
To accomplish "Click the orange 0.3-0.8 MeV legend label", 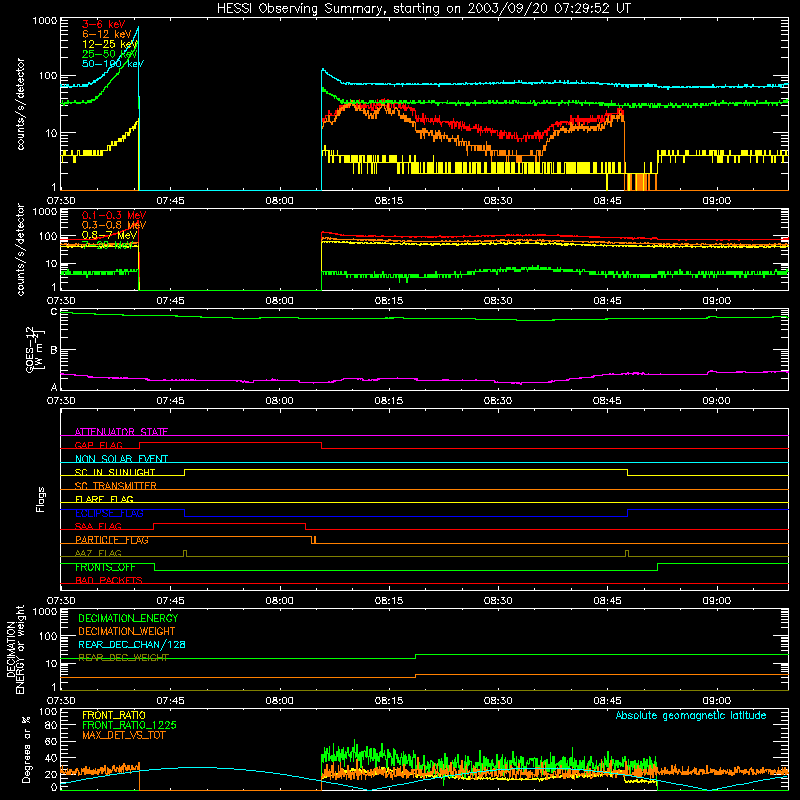I will (x=114, y=225).
